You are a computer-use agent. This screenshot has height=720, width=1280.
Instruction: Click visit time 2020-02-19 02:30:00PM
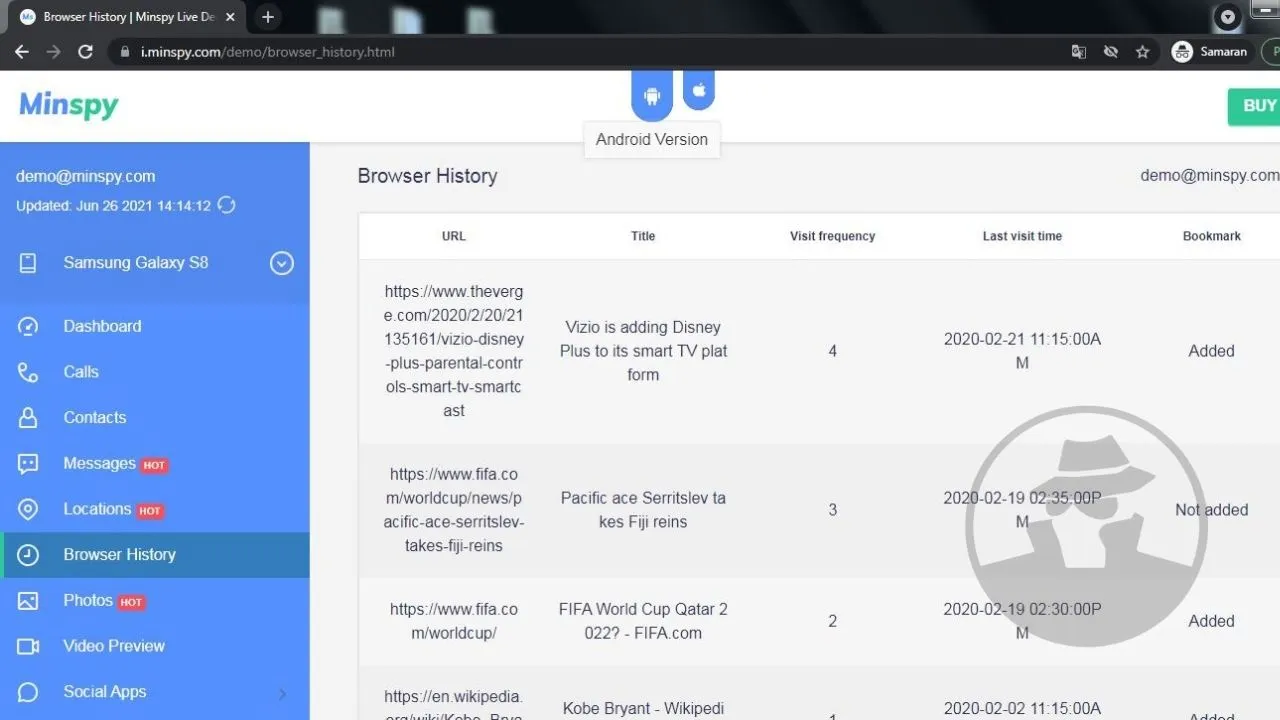pos(1022,621)
